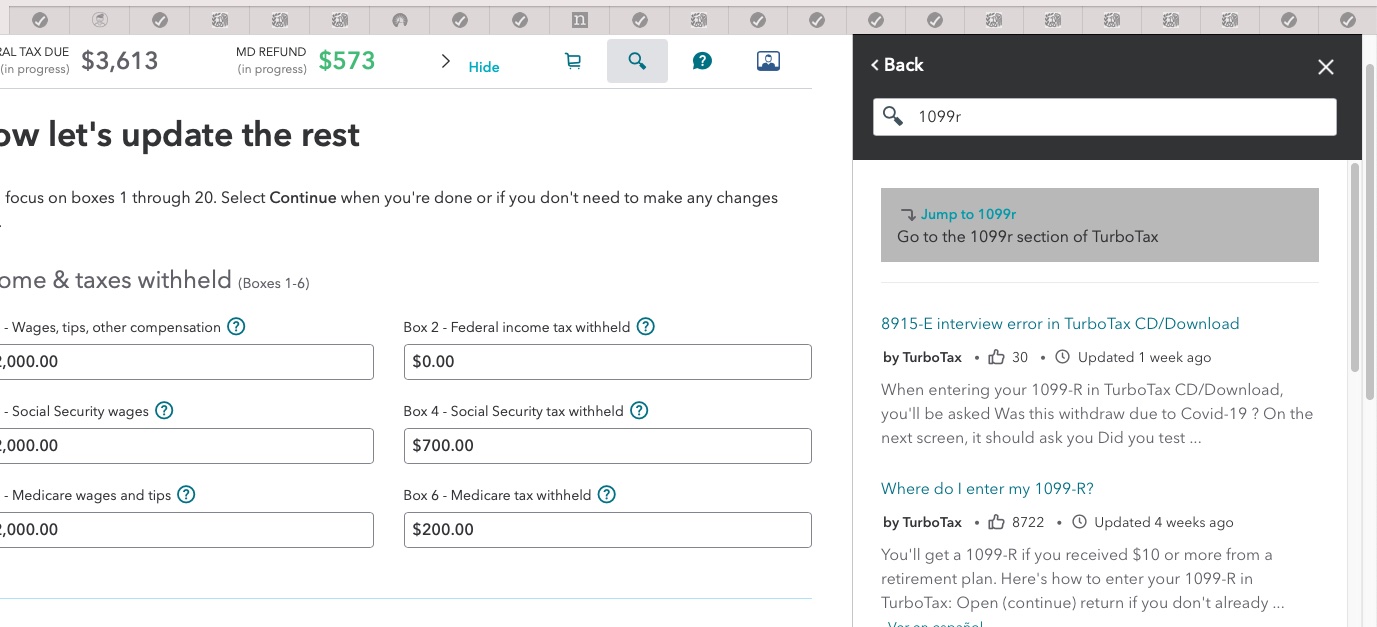Open help for Medicare tax withheld
The image size is (1377, 627).
(x=607, y=495)
